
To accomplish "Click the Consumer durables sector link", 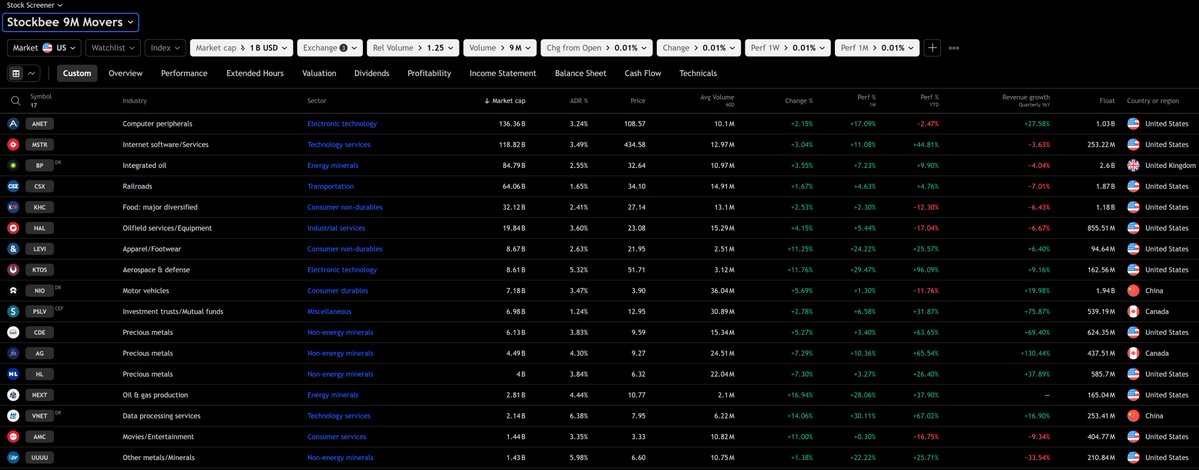I will coord(337,290).
